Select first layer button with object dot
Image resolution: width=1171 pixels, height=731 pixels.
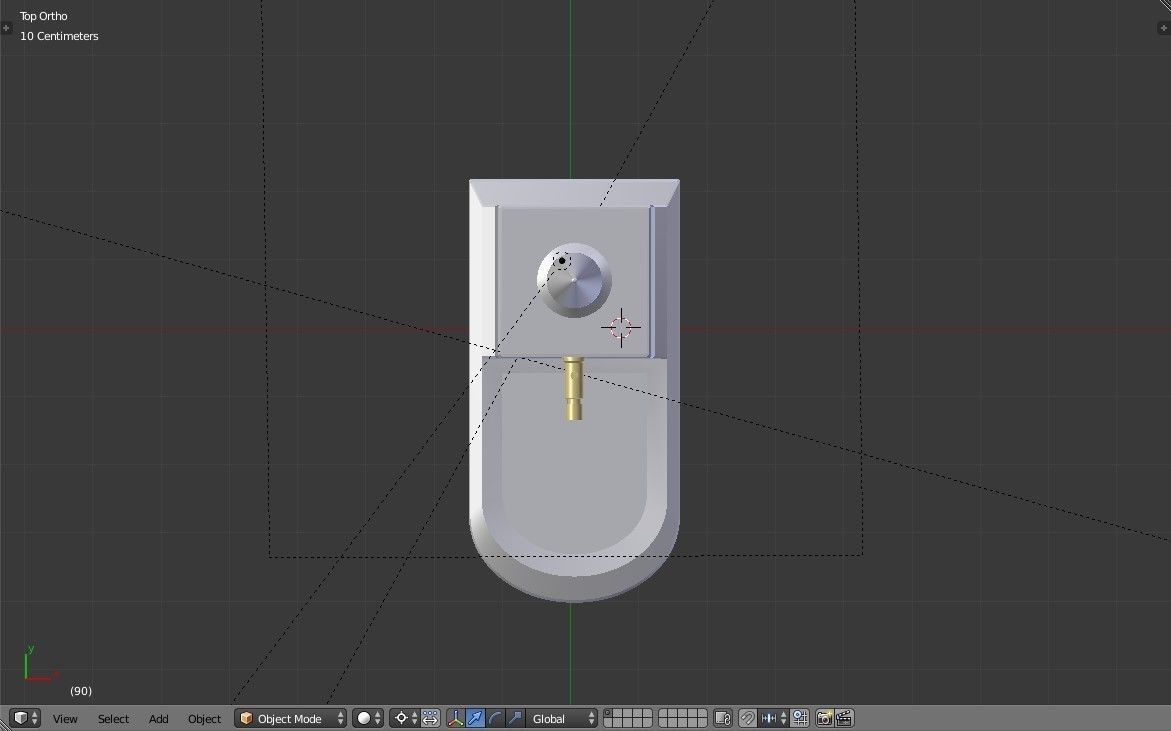pyautogui.click(x=607, y=713)
